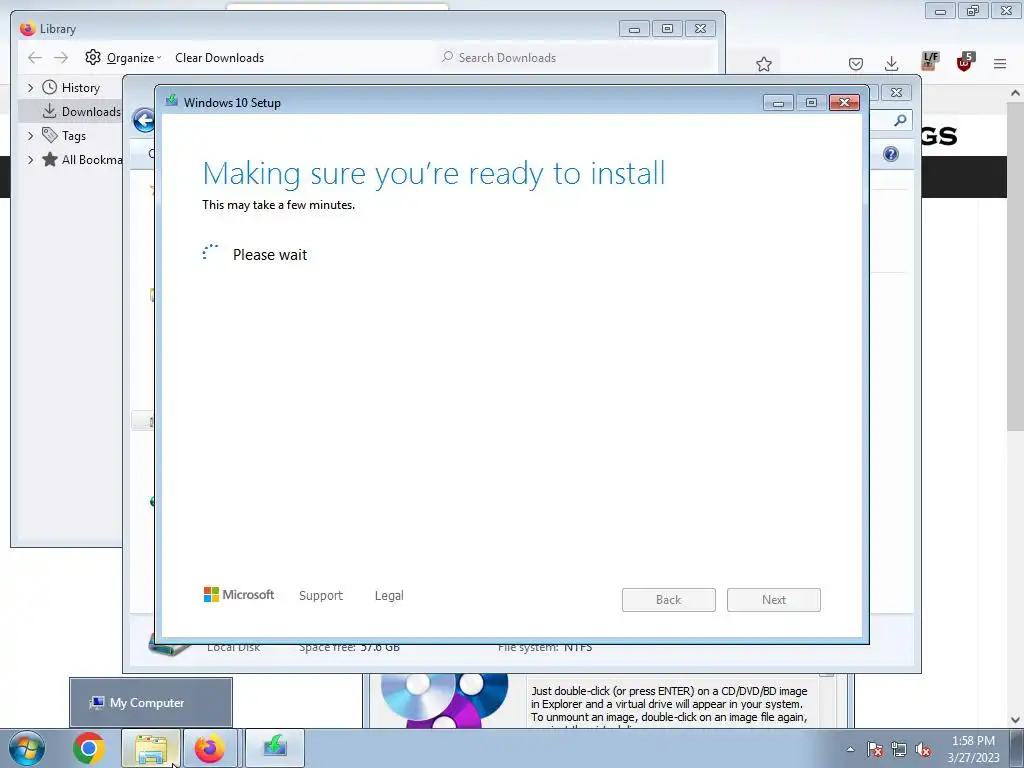Click Save to Pocket icon
Viewport: 1024px width, 768px height.
point(856,64)
